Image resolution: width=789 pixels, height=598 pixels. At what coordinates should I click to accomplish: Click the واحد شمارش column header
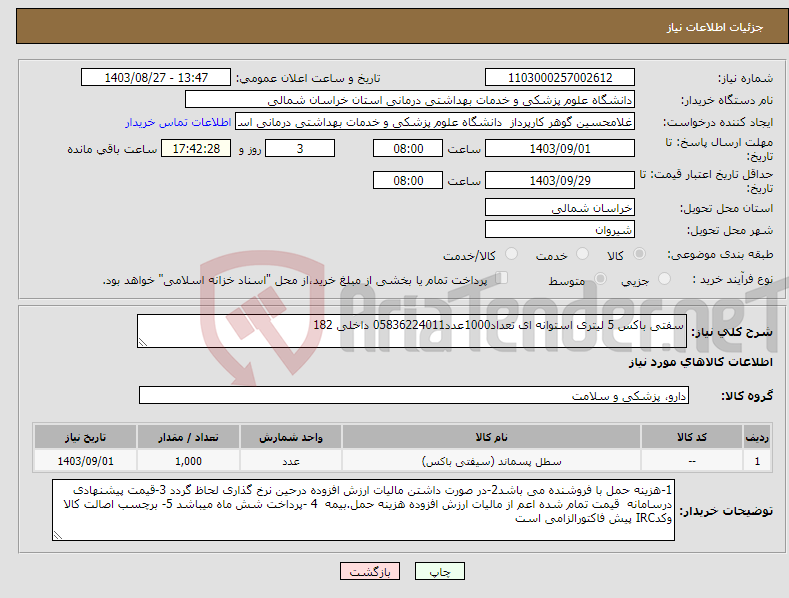[291, 437]
